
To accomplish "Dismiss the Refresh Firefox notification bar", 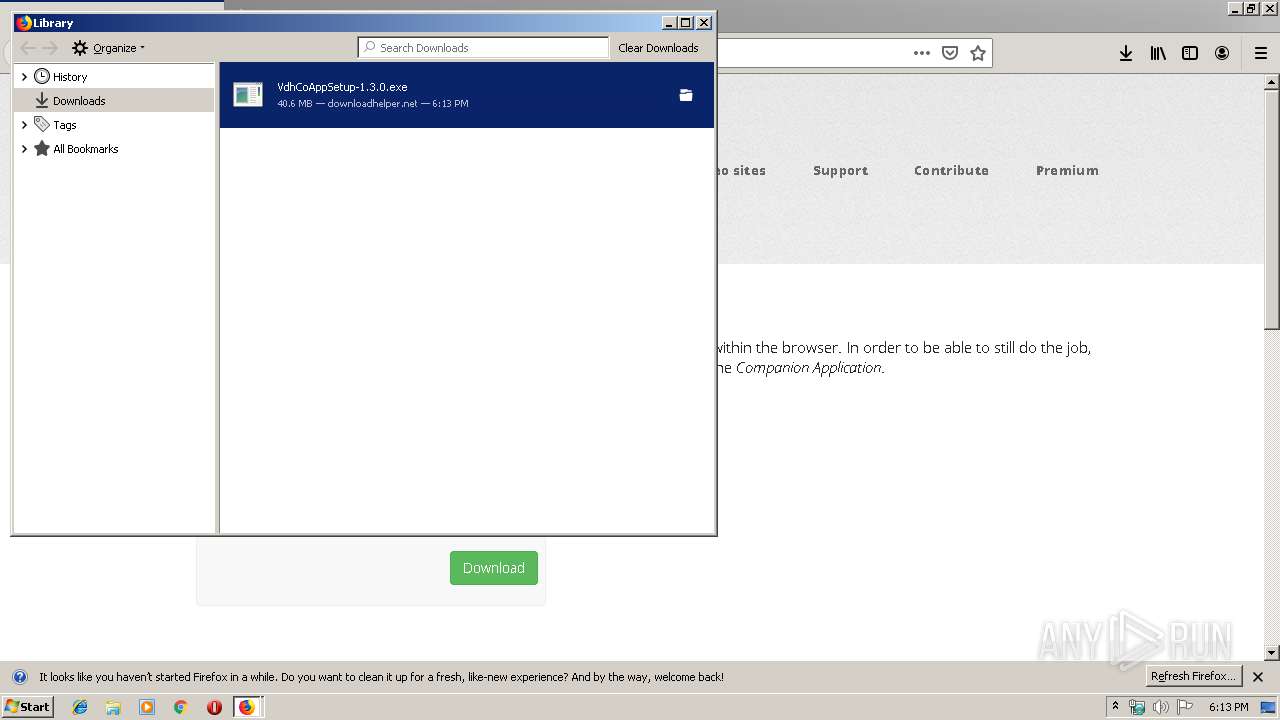I will [1258, 677].
